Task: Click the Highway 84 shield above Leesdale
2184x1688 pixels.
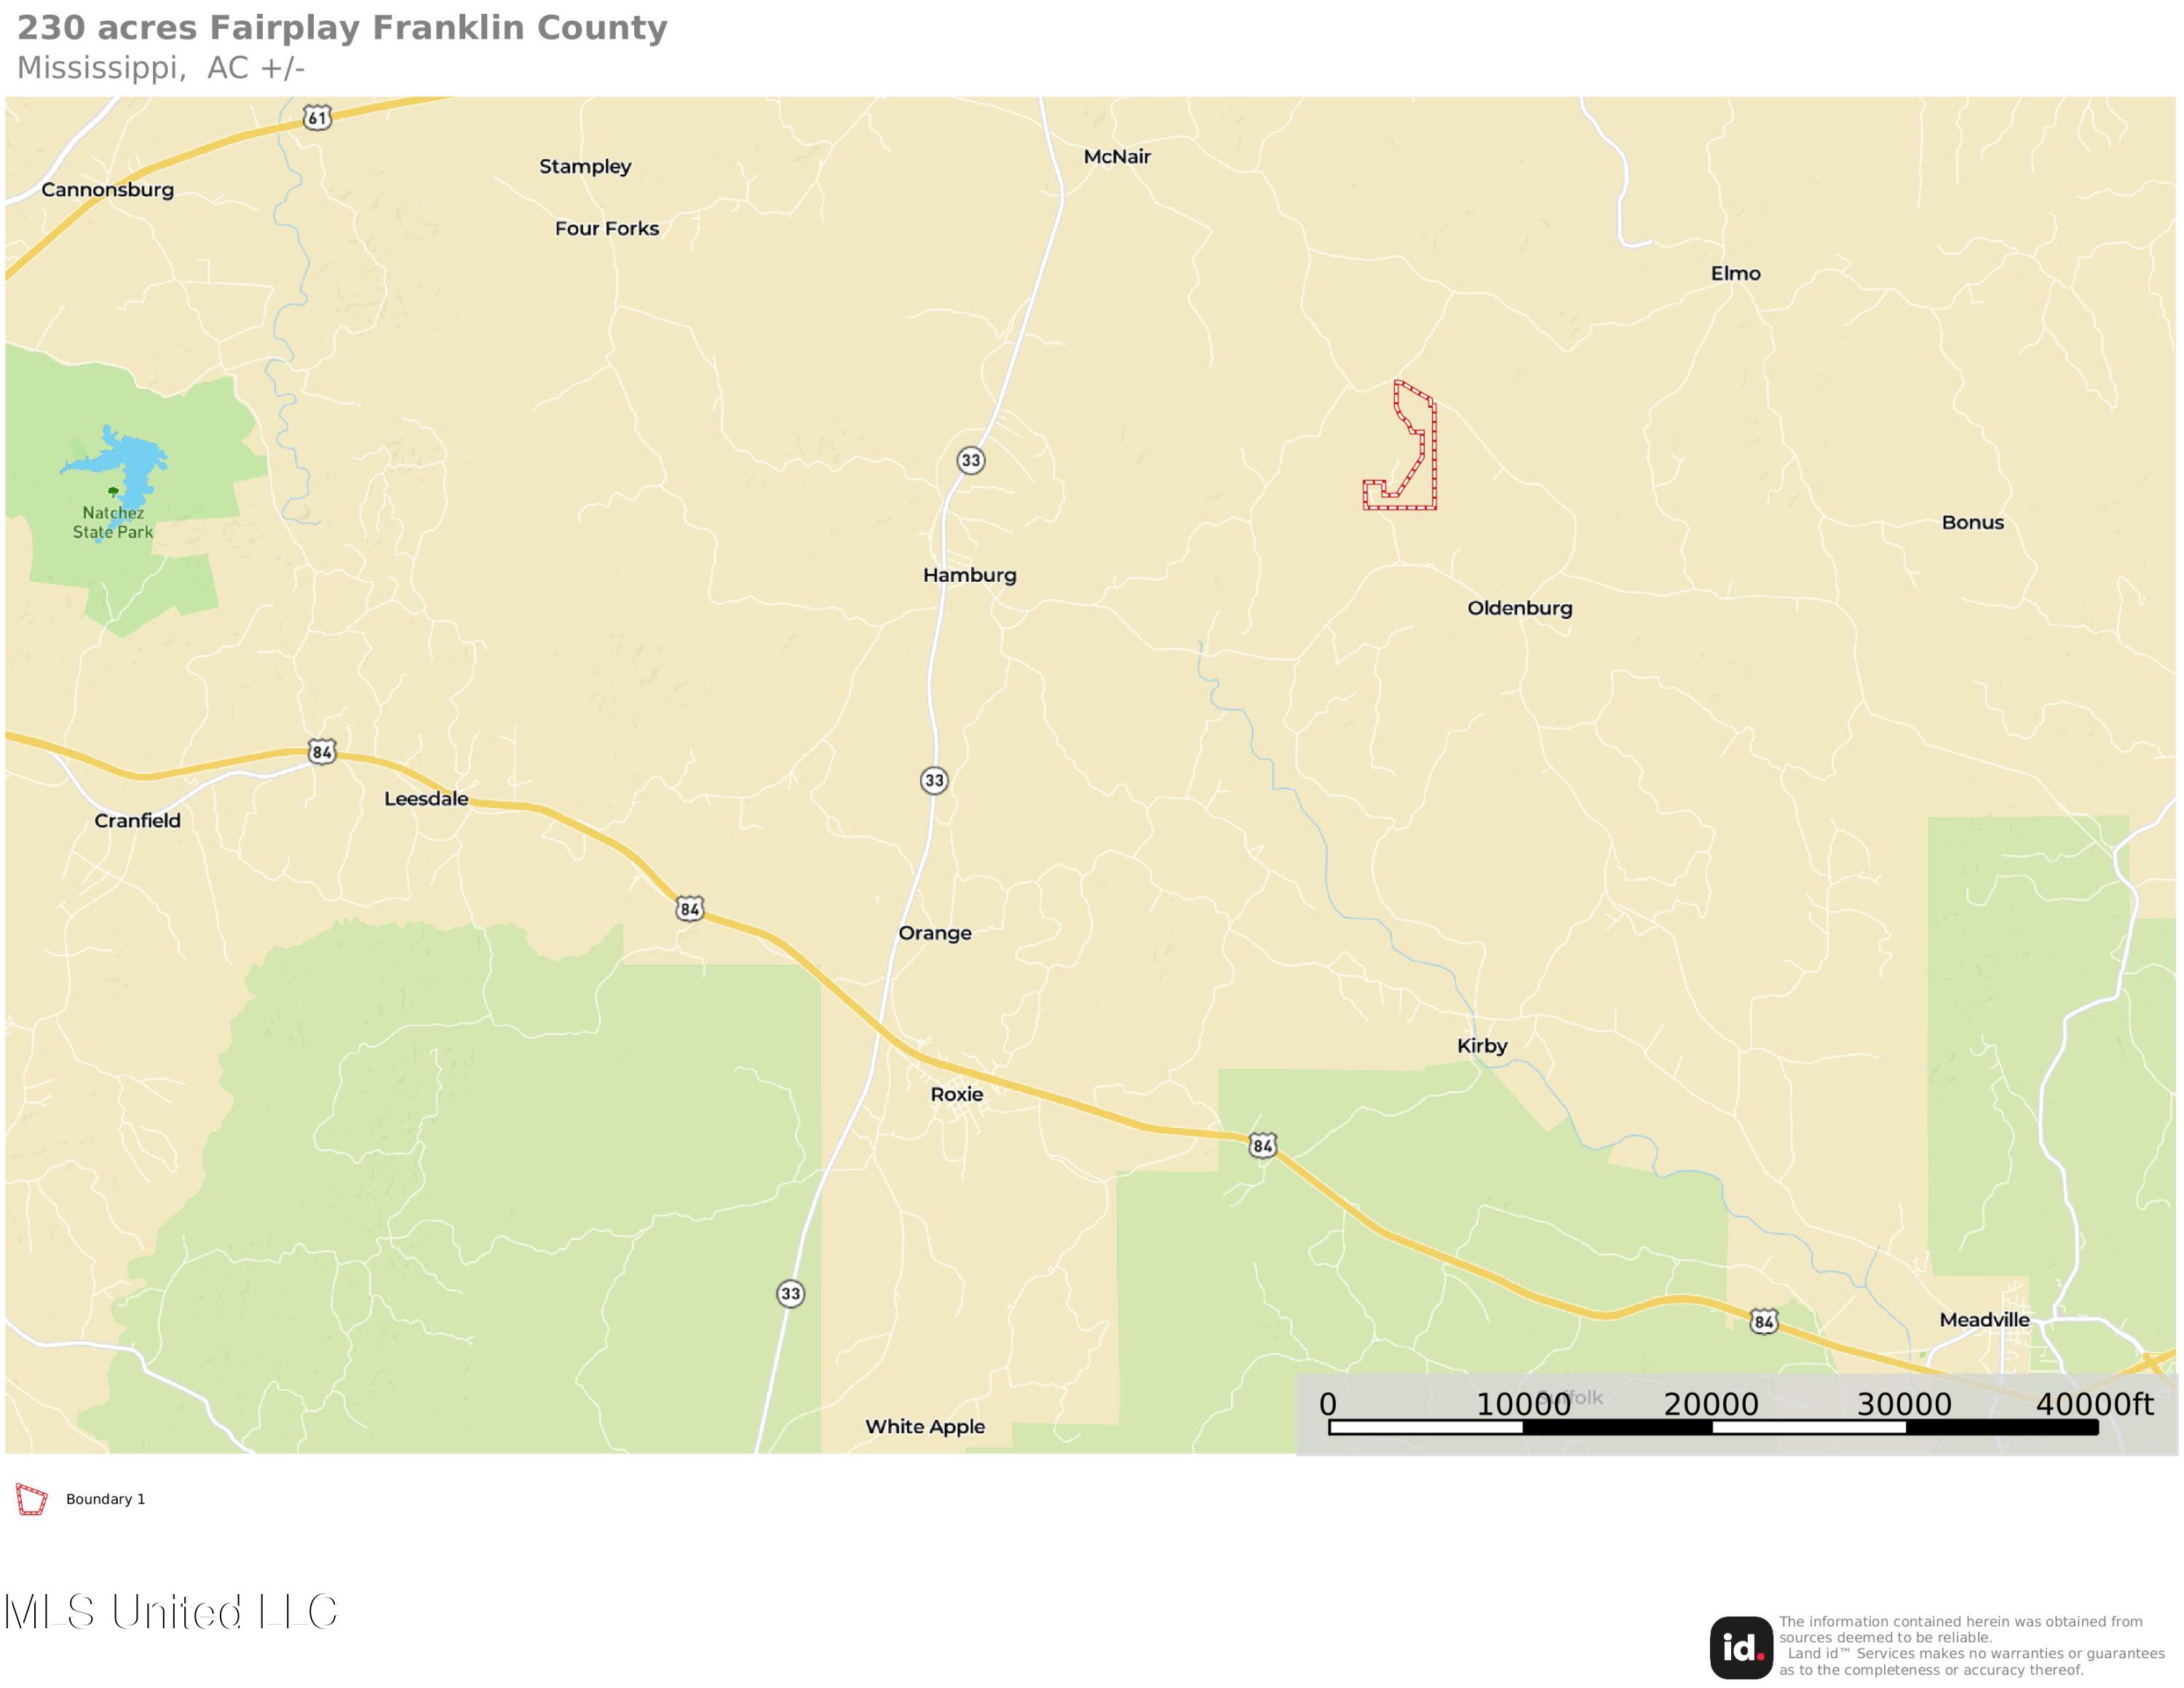Action: (x=321, y=752)
